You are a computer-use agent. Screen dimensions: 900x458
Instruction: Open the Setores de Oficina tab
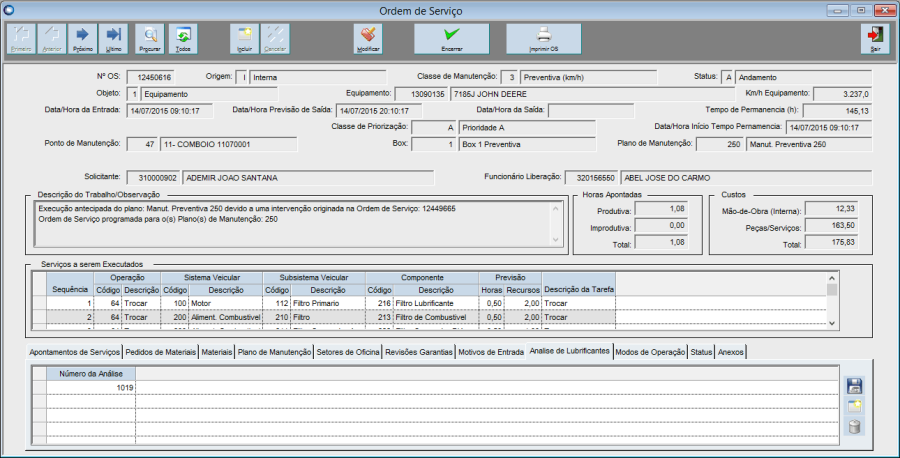coord(348,352)
